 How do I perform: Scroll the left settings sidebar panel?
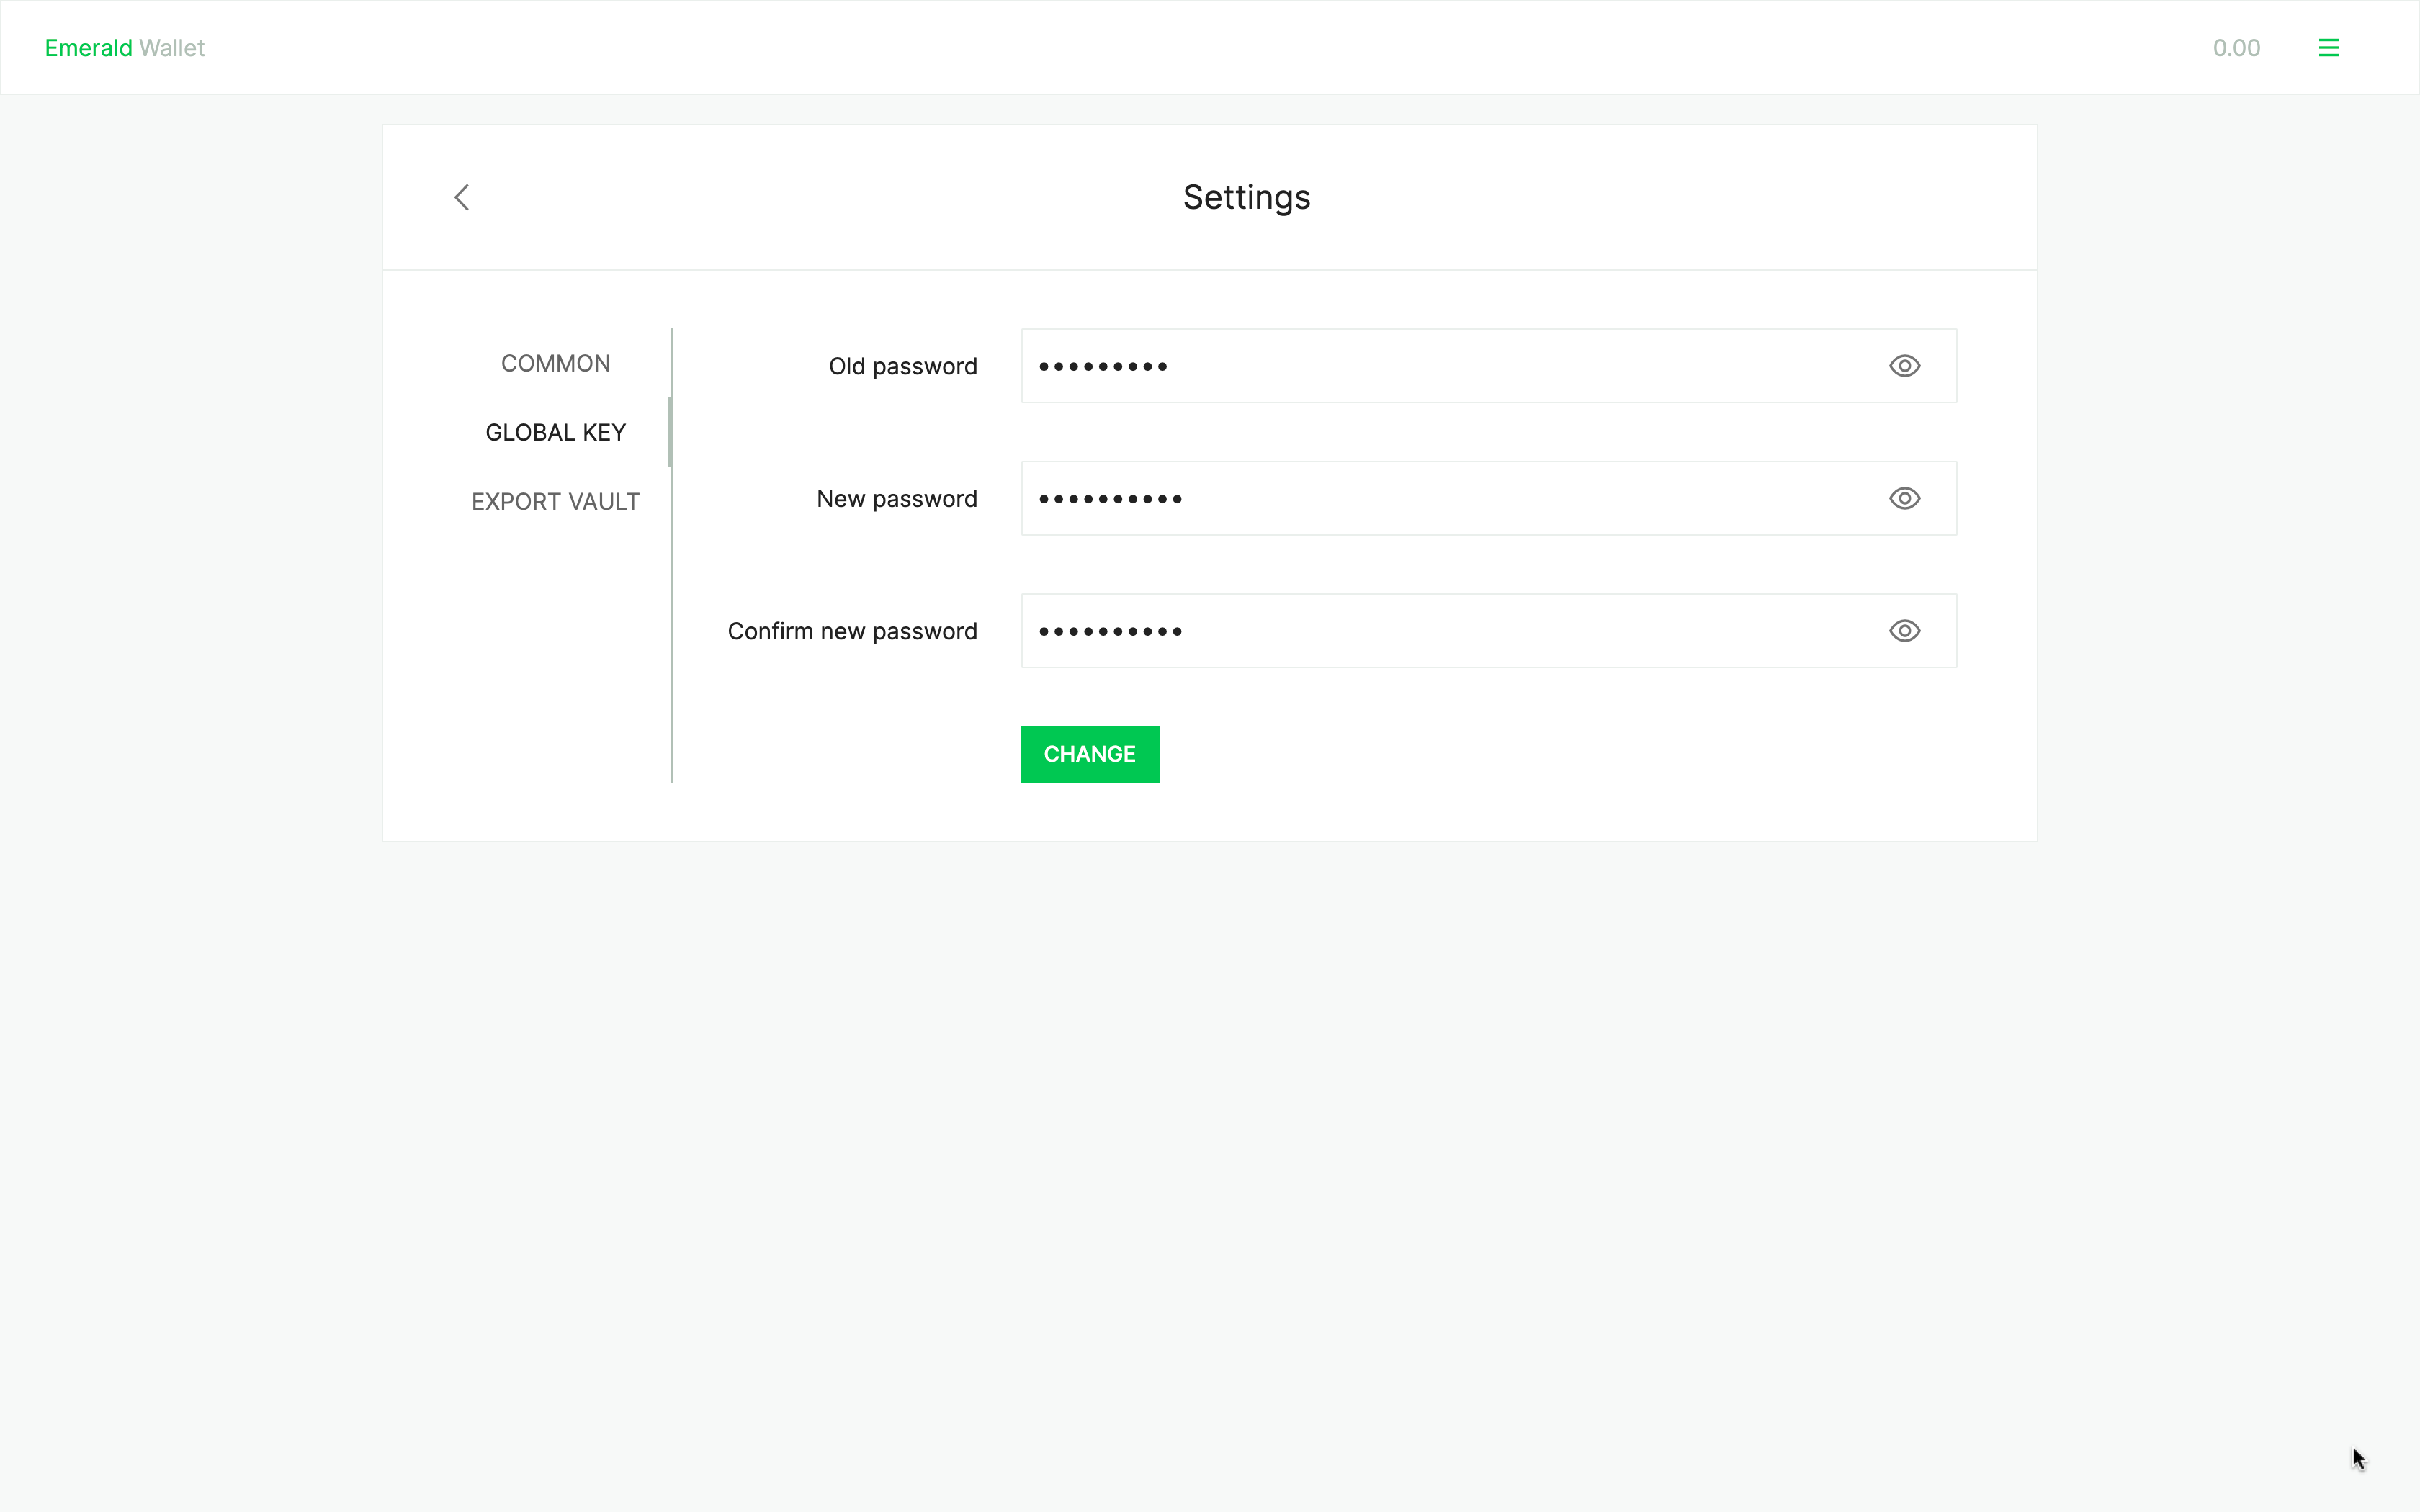point(669,432)
